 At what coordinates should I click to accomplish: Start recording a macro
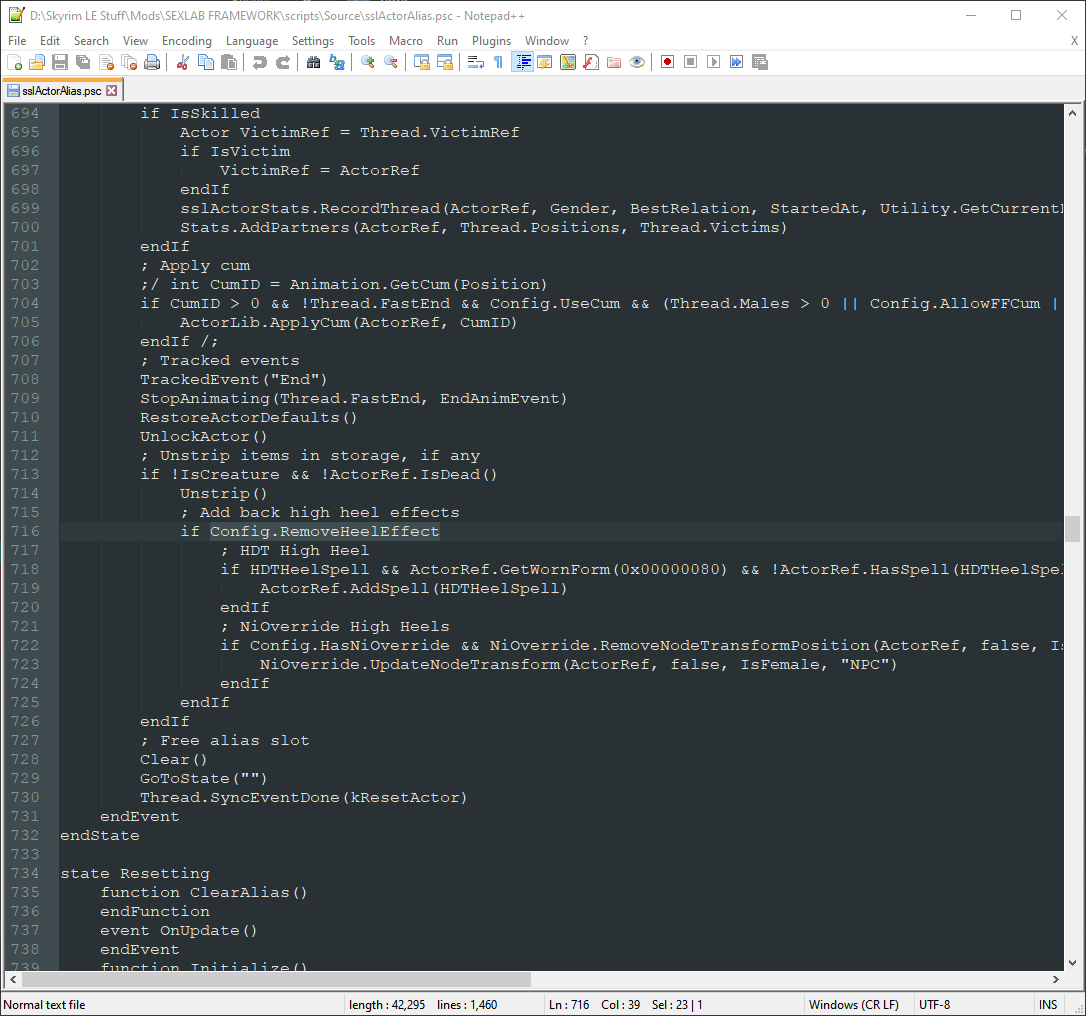[x=668, y=62]
